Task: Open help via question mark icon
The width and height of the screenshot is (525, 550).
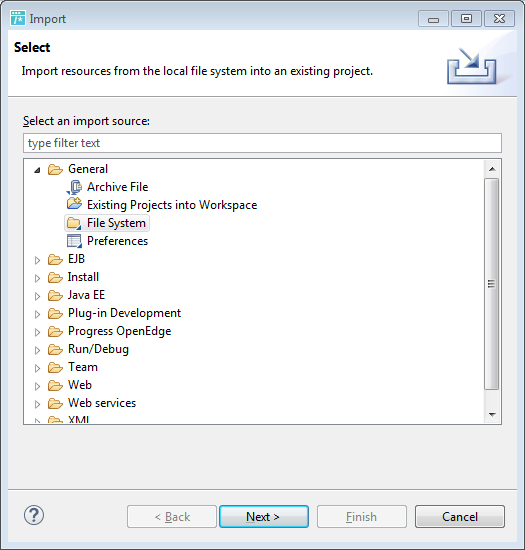Action: coord(34,515)
